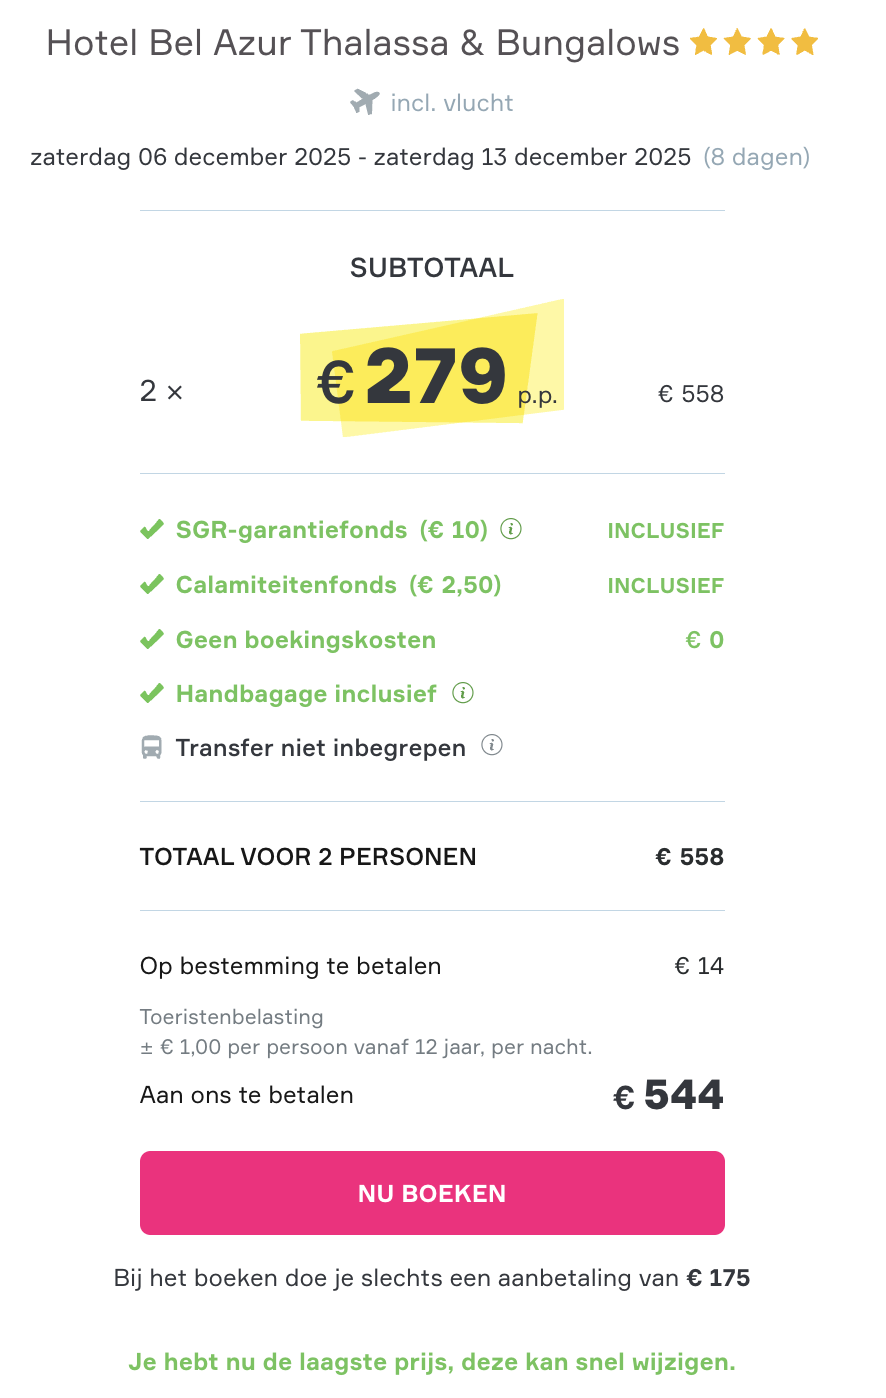Open Handbagage inclusief info icon
Screen dimensions: 886x1398
(x=462, y=692)
